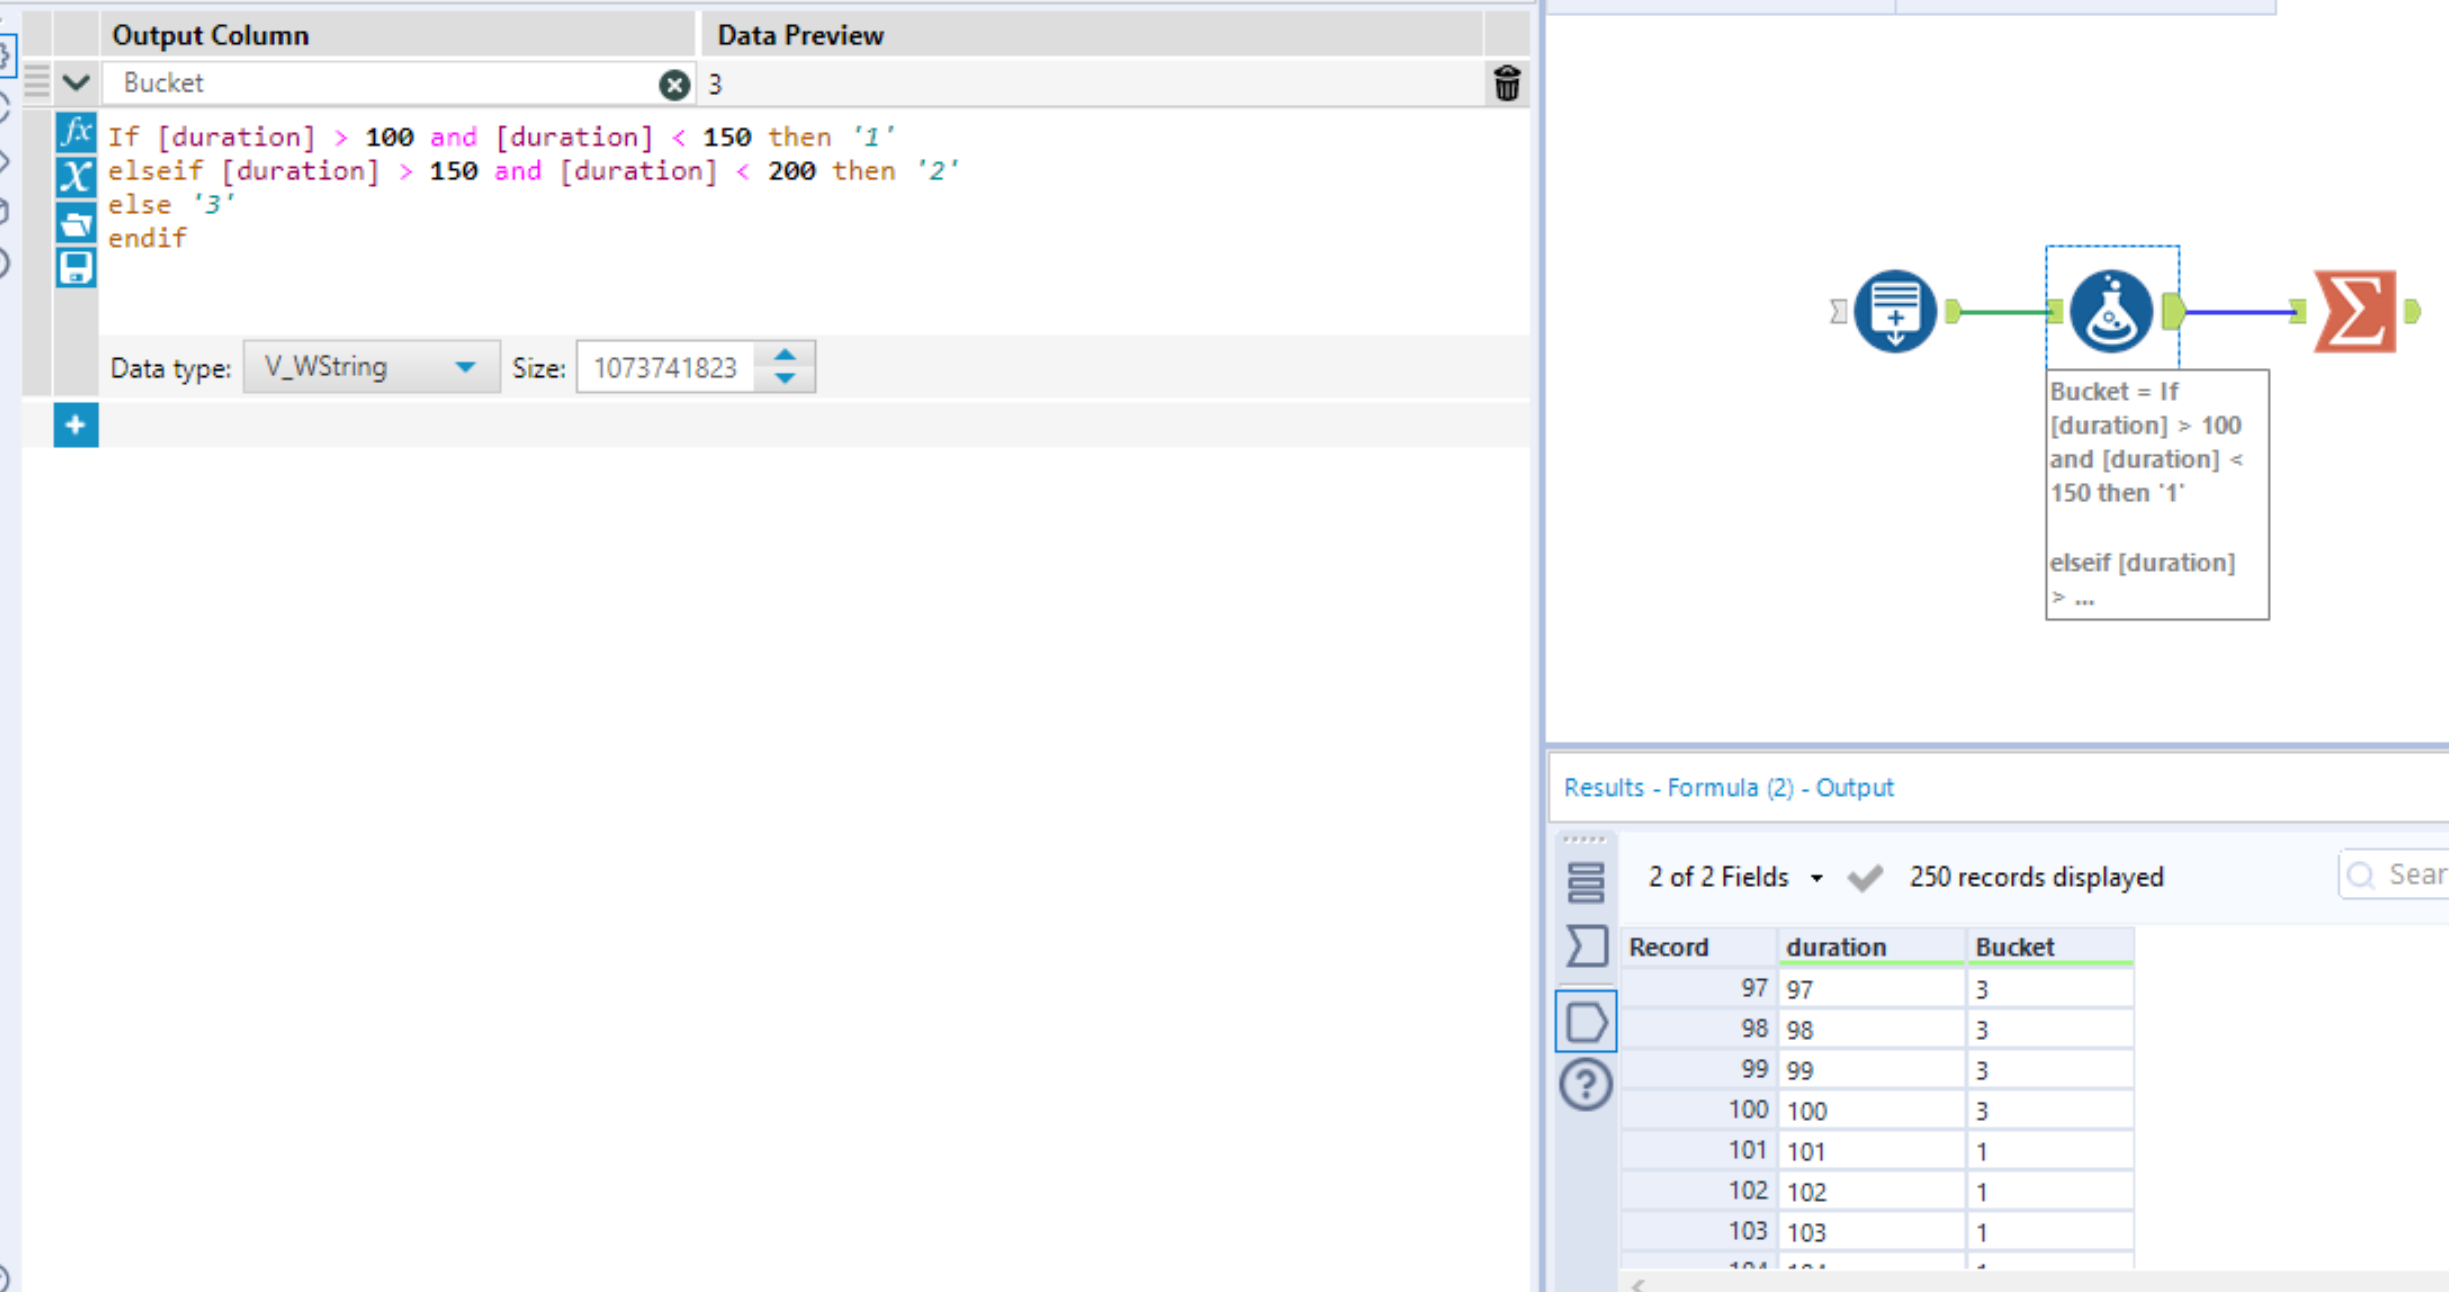Select the Text Input tool on canvas

(1893, 311)
